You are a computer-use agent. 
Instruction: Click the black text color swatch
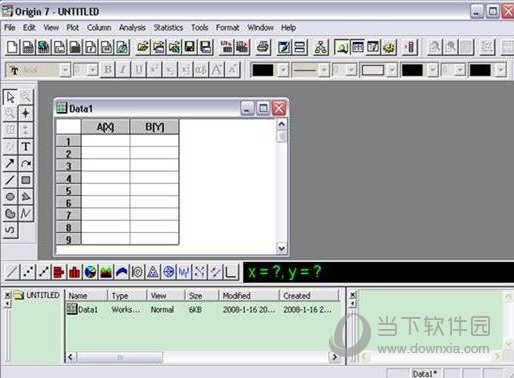coord(263,70)
